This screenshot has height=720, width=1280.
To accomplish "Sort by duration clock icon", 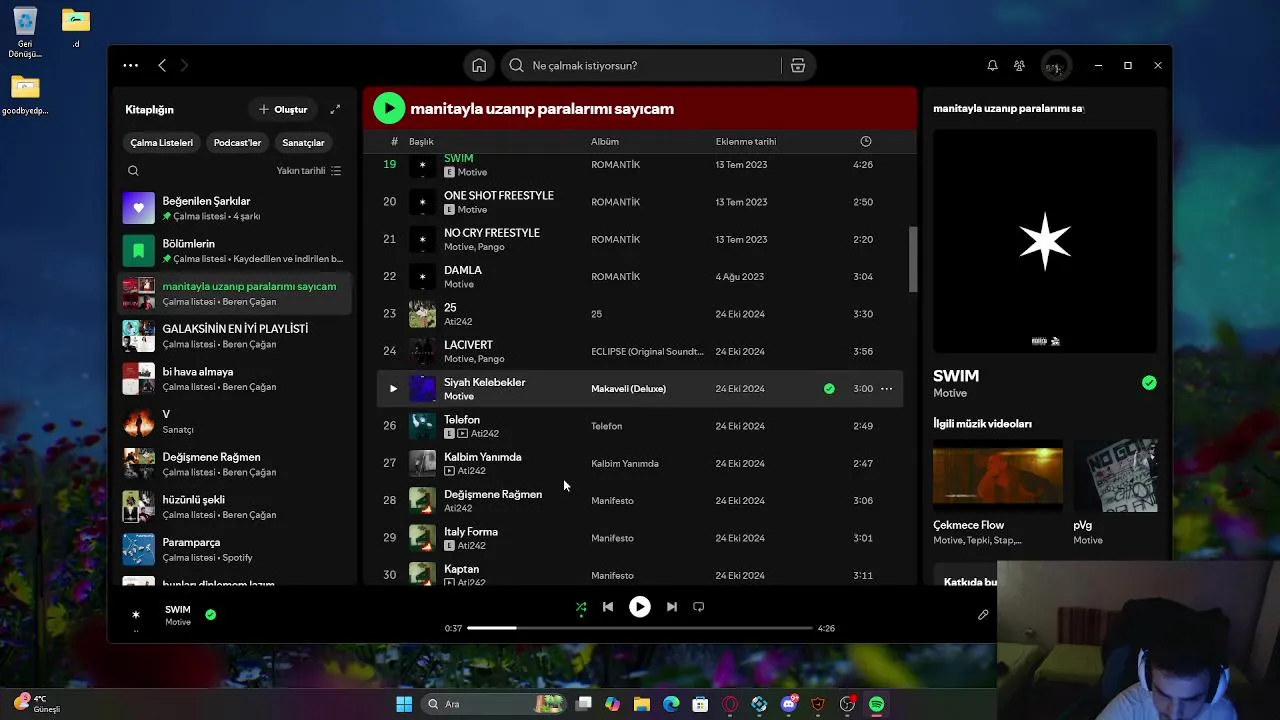I will point(866,142).
